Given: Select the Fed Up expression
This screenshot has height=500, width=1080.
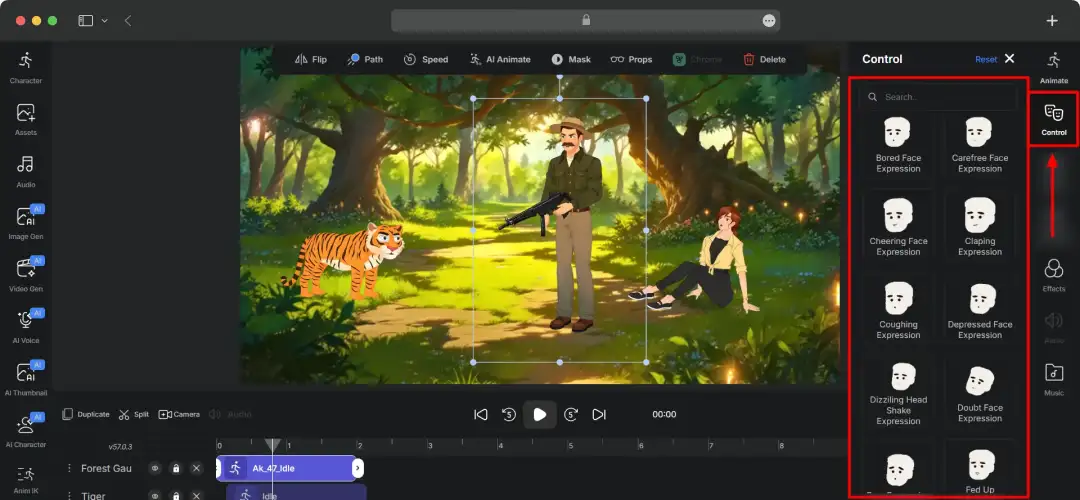Looking at the screenshot, I should point(979,470).
